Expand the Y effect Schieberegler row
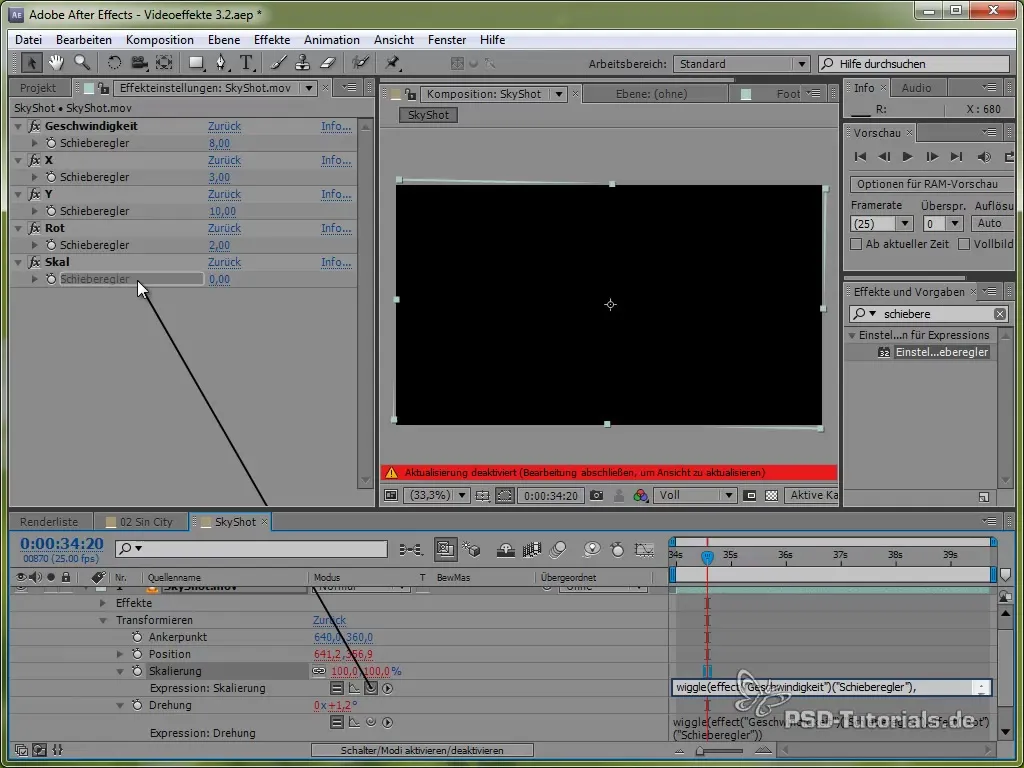Viewport: 1024px width, 768px height. point(35,211)
